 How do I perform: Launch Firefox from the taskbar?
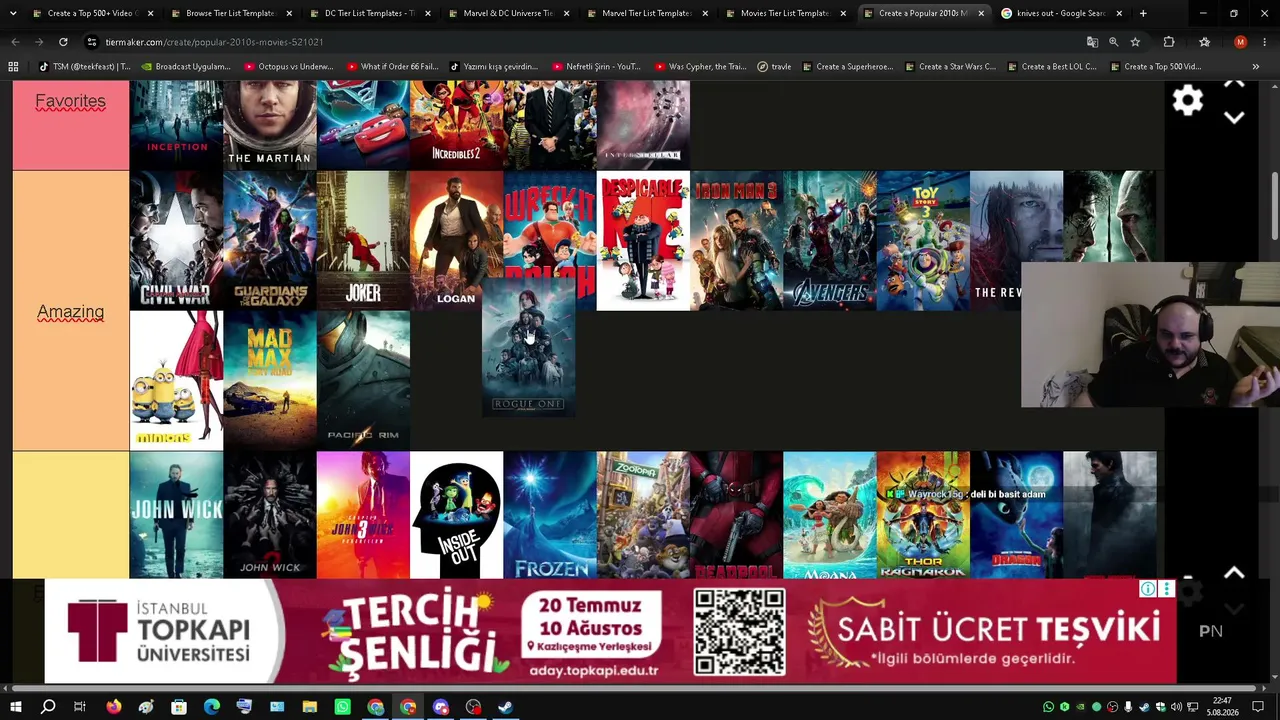113,707
